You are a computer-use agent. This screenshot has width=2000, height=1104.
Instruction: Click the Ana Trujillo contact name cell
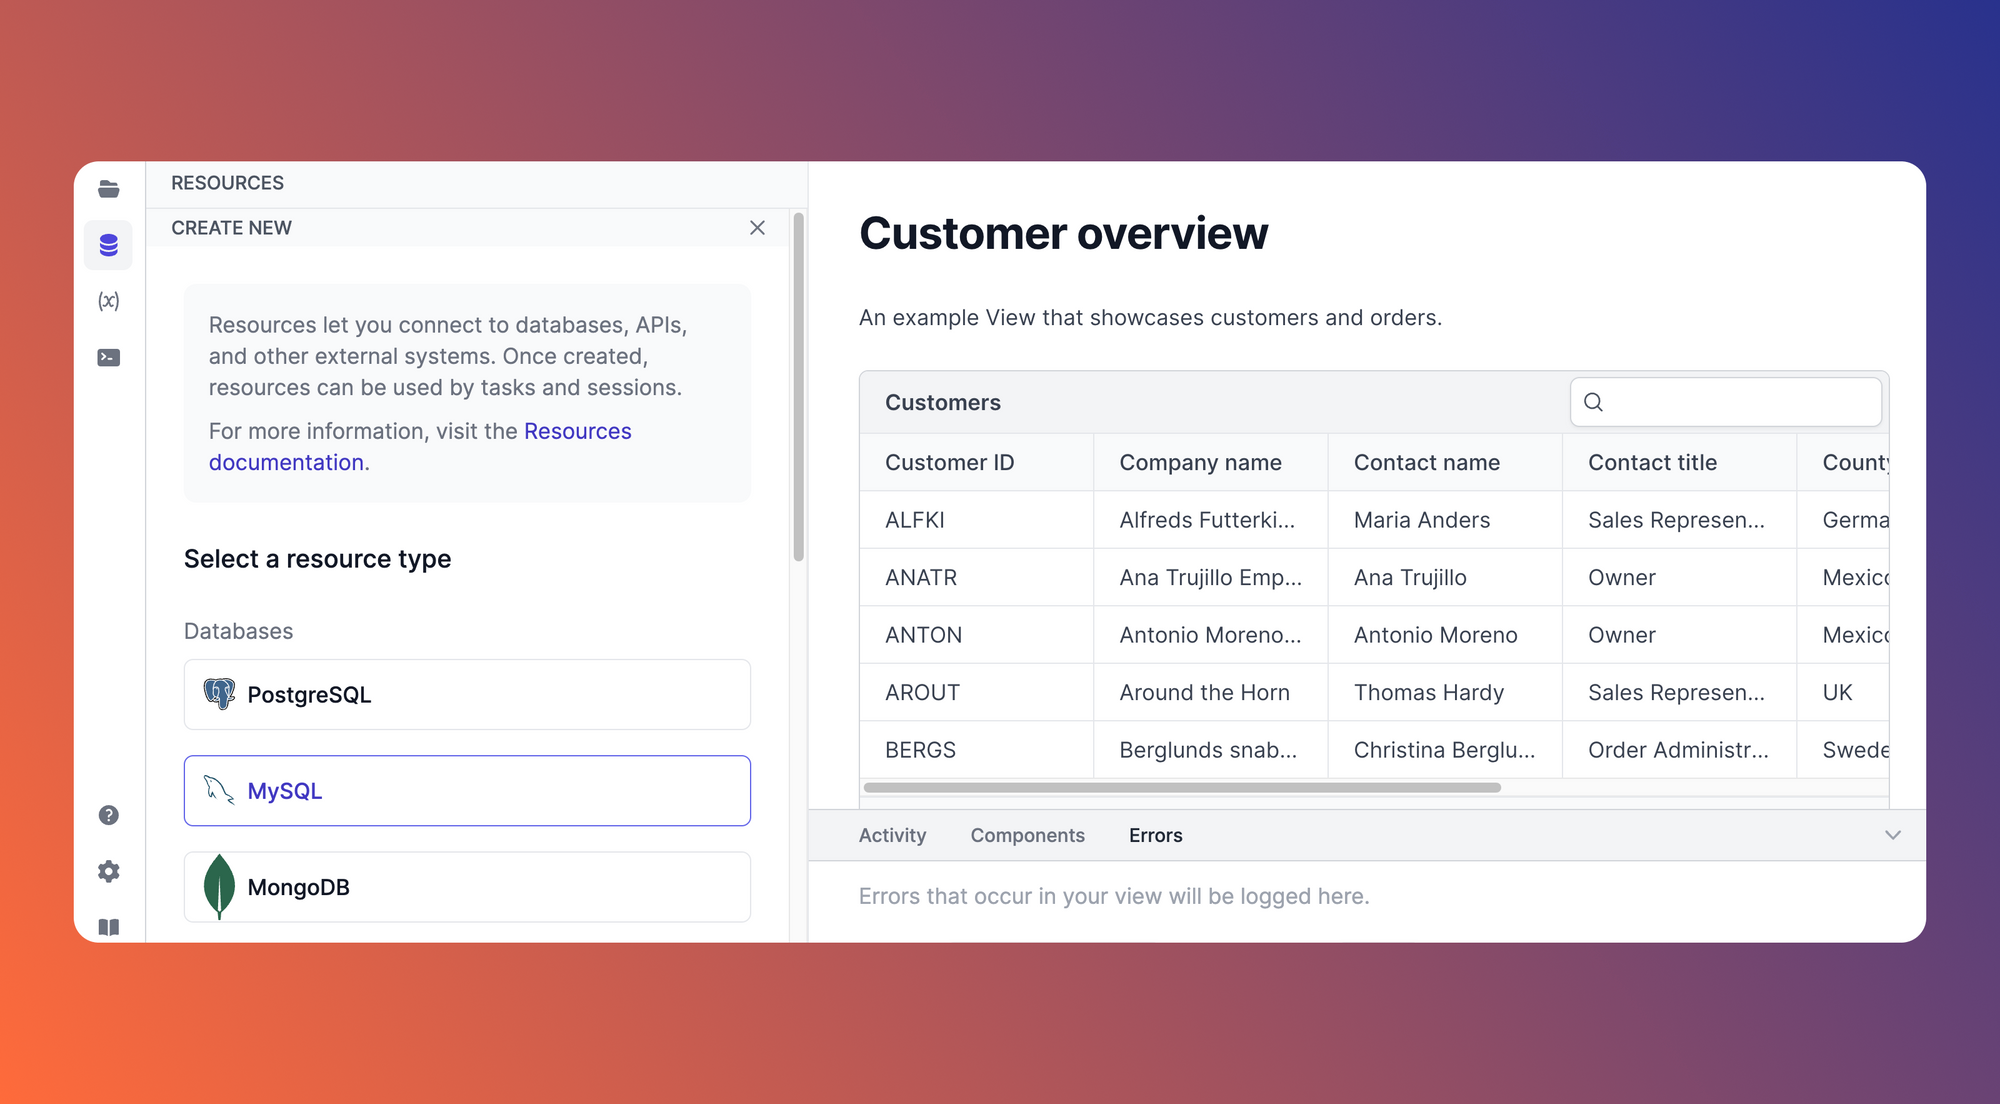[x=1445, y=577]
